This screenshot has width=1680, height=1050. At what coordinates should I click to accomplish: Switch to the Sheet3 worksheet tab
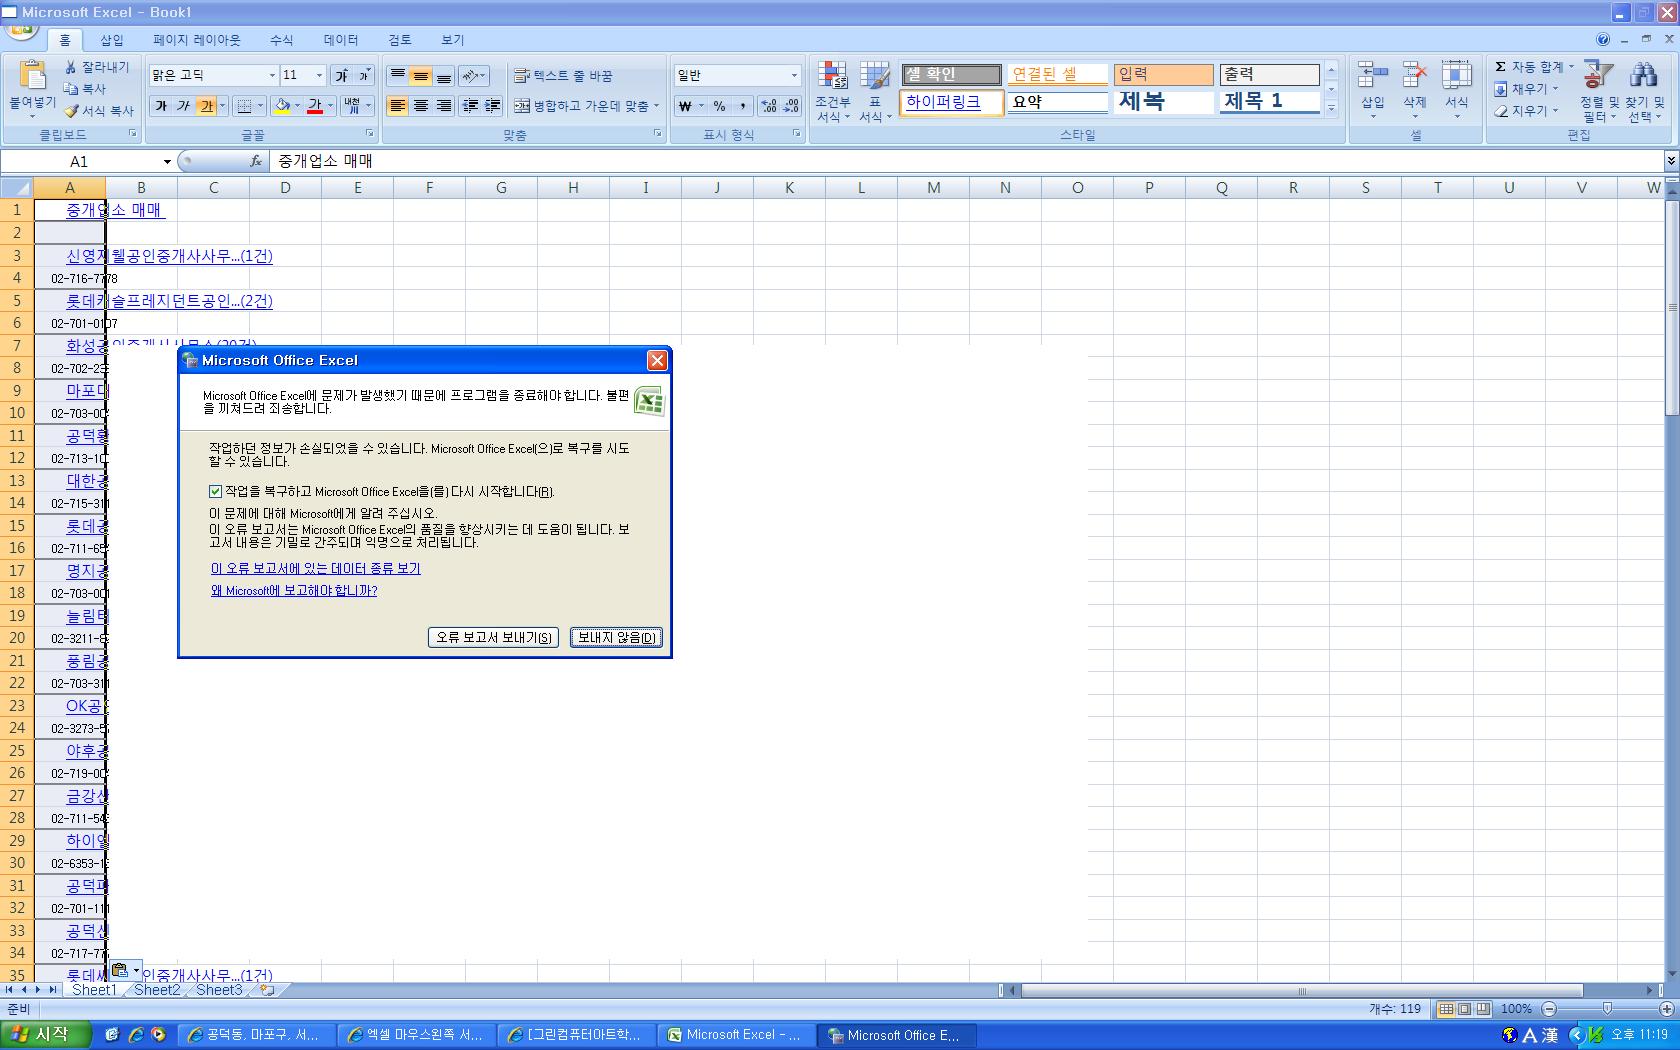[x=219, y=990]
